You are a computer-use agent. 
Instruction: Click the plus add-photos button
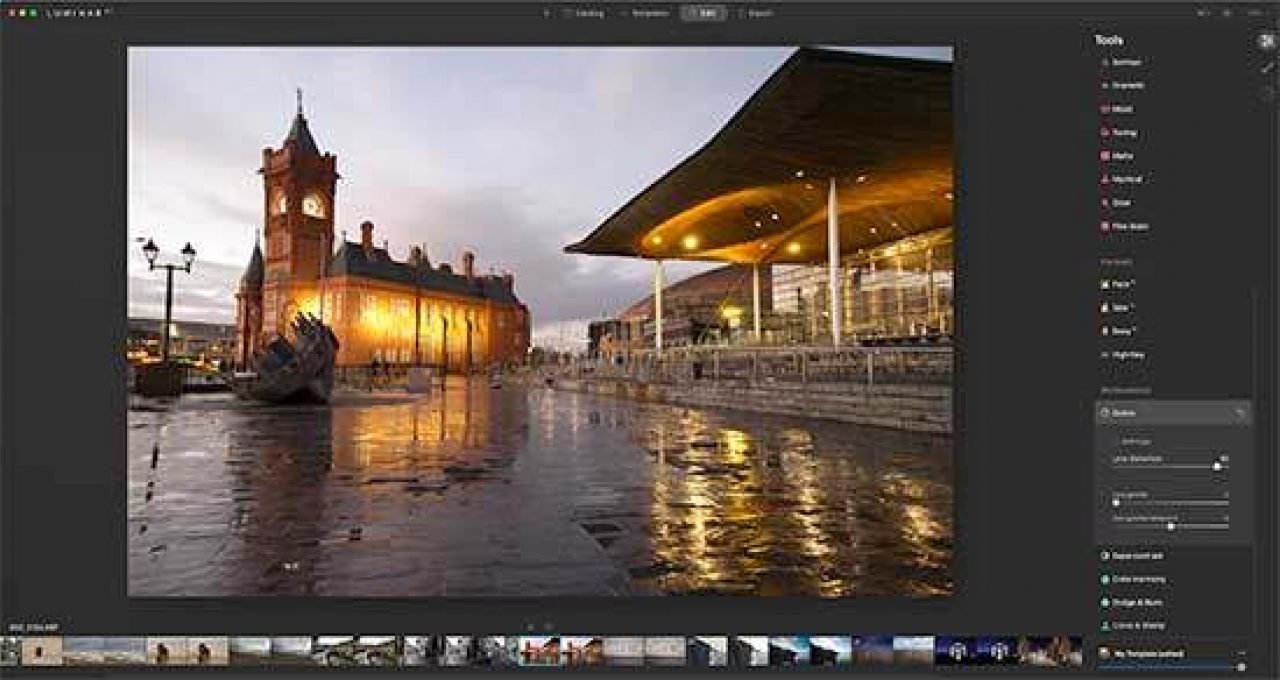point(546,13)
